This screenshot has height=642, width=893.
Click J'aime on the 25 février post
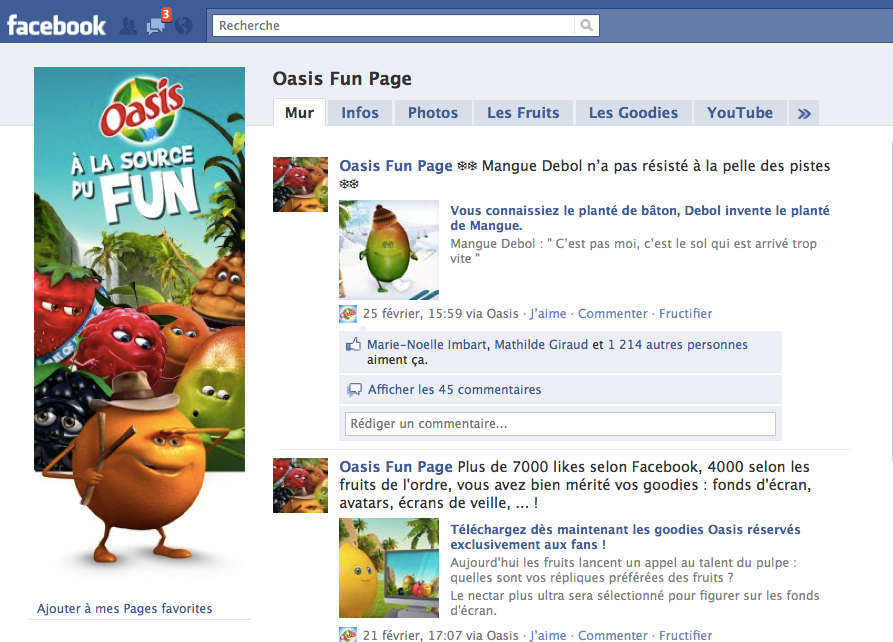click(x=548, y=314)
